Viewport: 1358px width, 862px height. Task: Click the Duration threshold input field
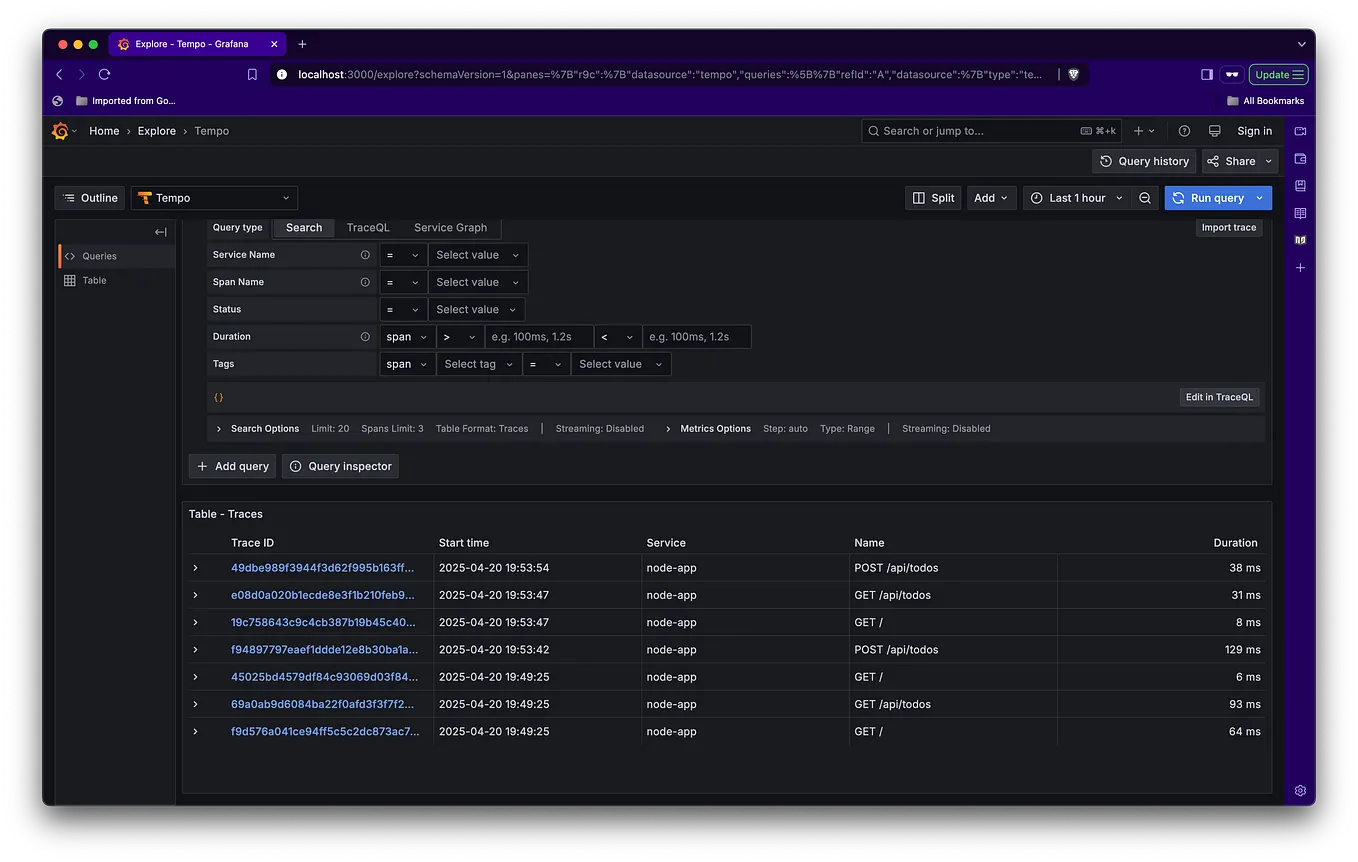pos(539,336)
